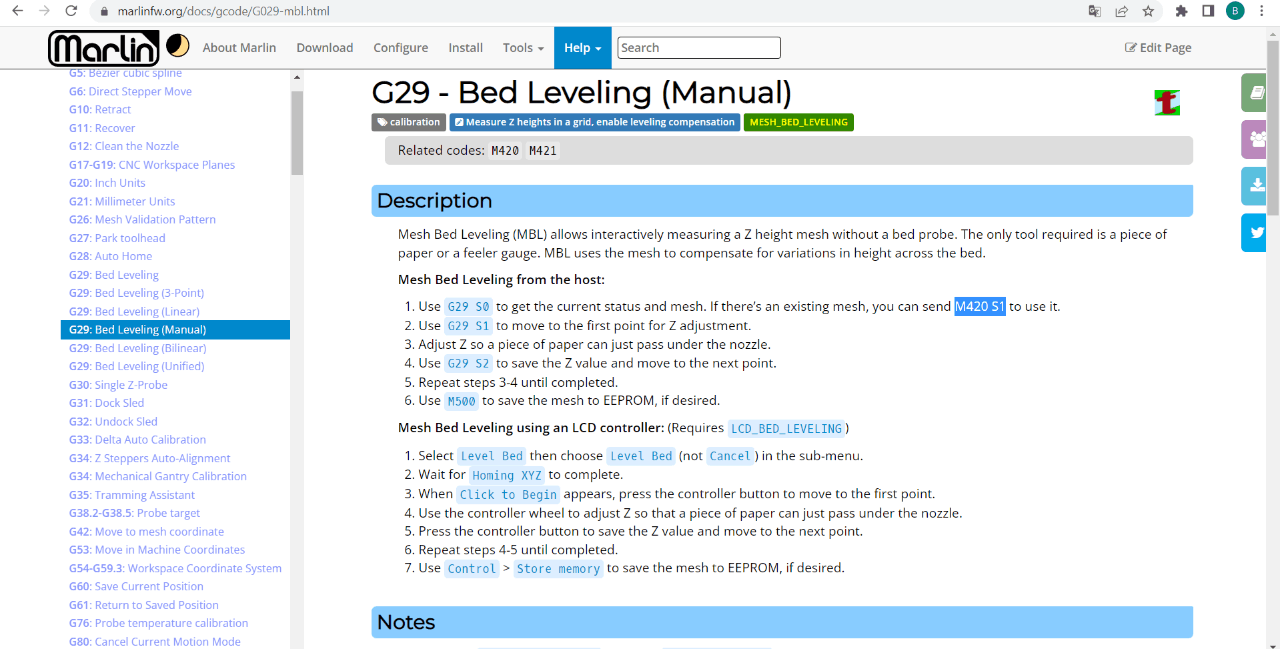The height and width of the screenshot is (649, 1280).
Task: Open the Twitter side button
Action: point(1254,233)
